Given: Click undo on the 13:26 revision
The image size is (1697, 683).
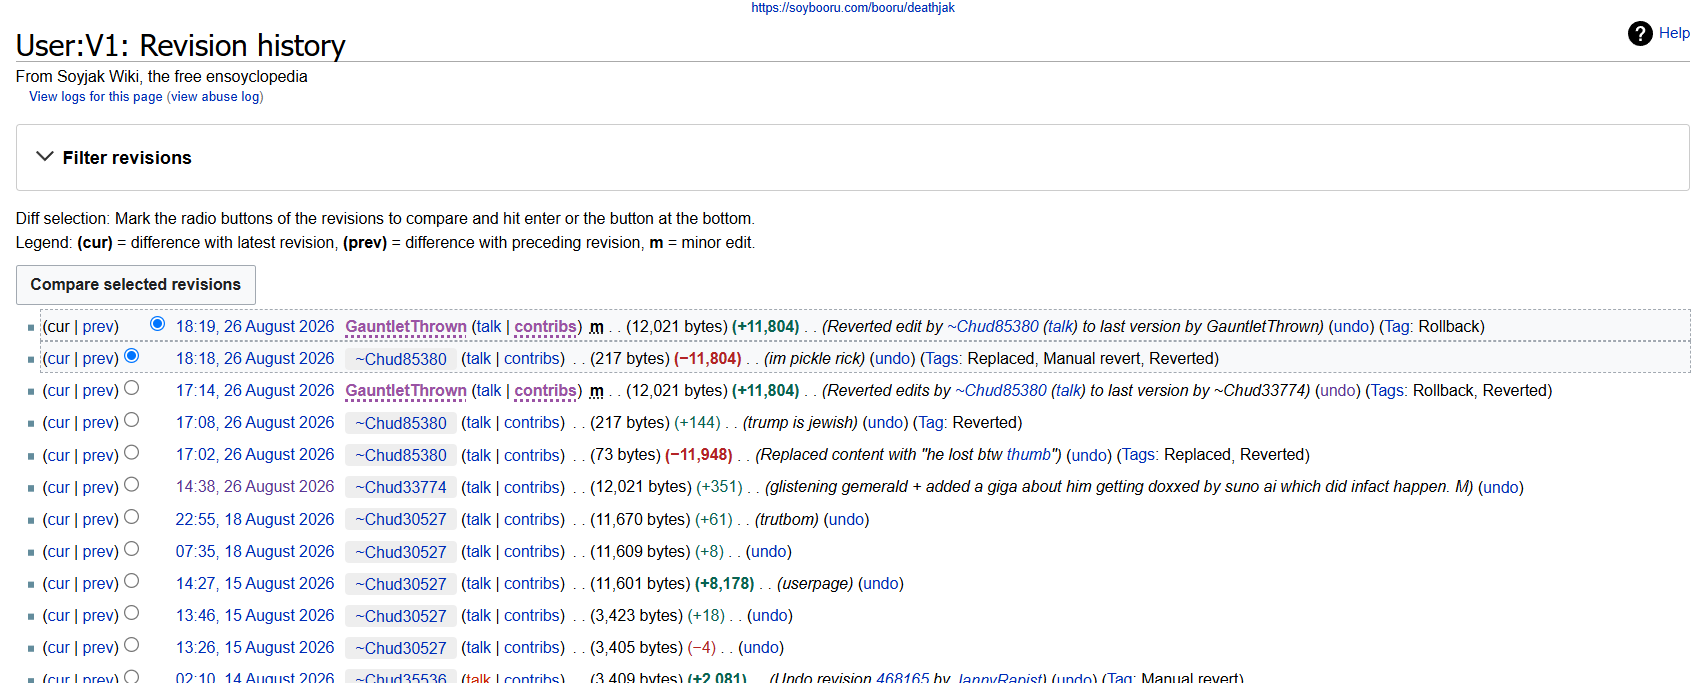Looking at the screenshot, I should pyautogui.click(x=761, y=648).
